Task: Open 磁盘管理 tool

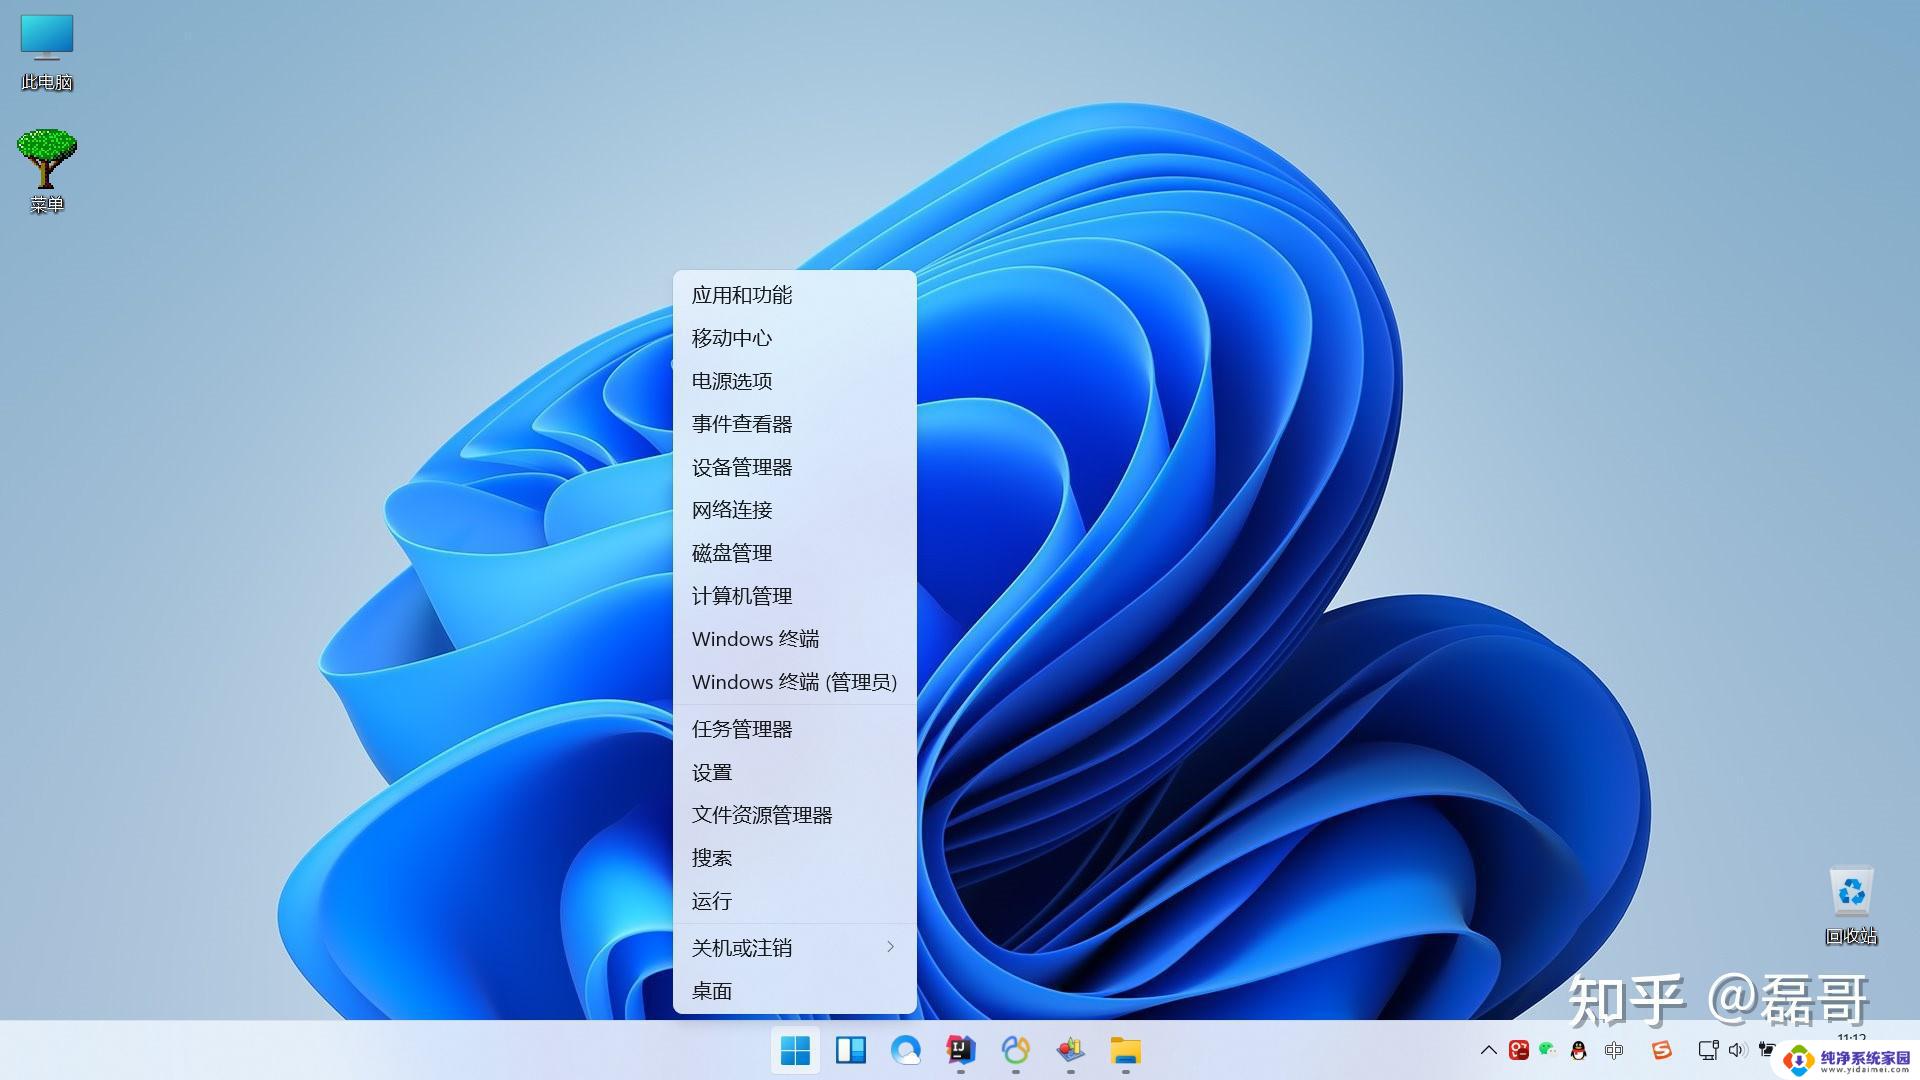Action: click(x=733, y=553)
